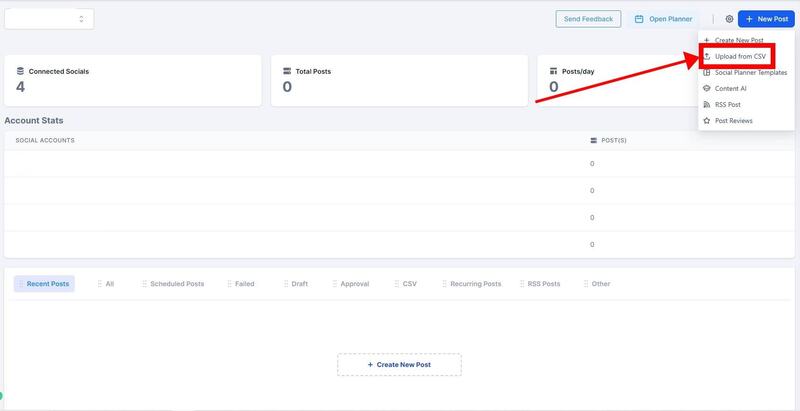Click the Account Stats heading
Image resolution: width=800 pixels, height=411 pixels.
(x=34, y=120)
